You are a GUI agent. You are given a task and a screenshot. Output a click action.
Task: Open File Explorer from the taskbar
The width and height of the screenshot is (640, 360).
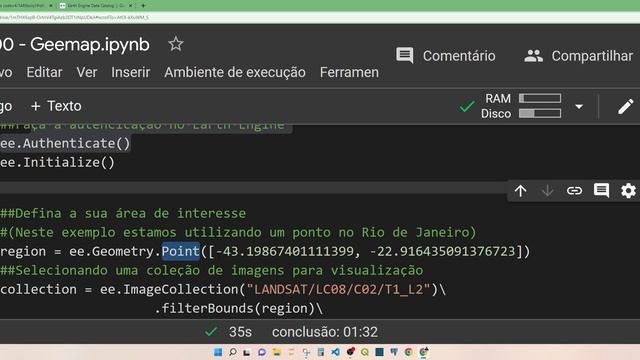(x=276, y=352)
